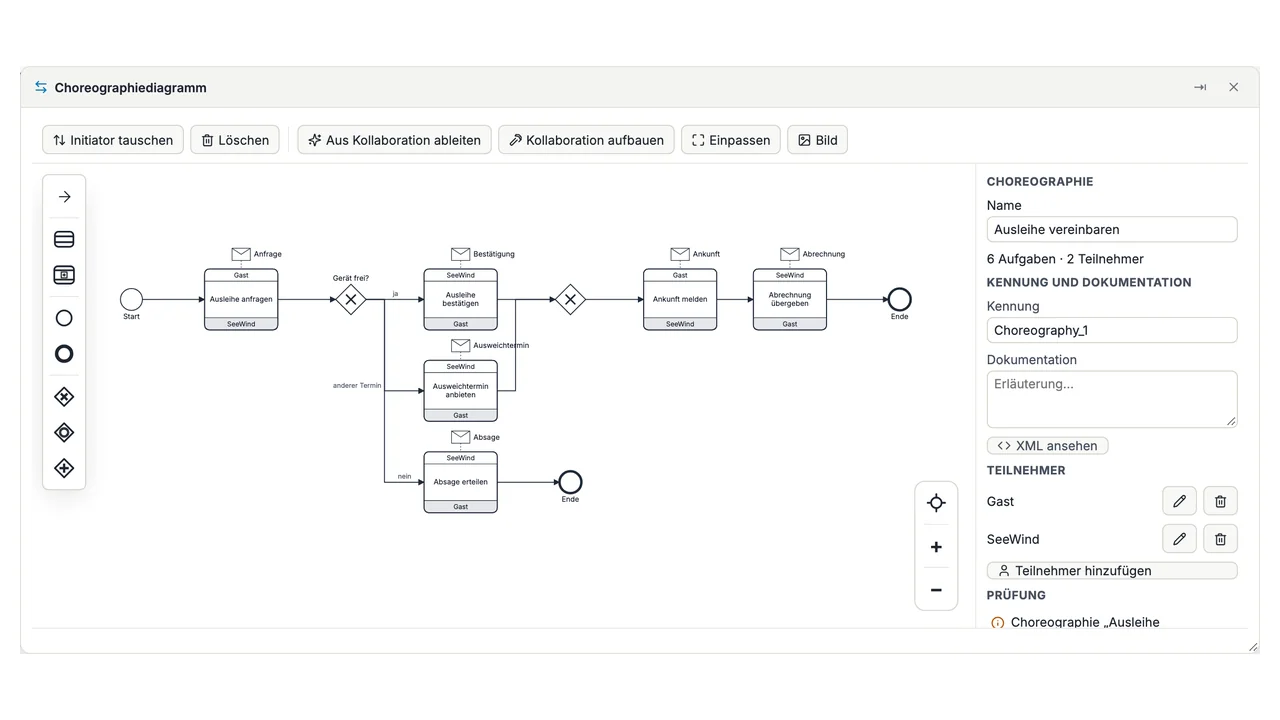
Task: Zoom out with the minus button
Action: pos(936,590)
